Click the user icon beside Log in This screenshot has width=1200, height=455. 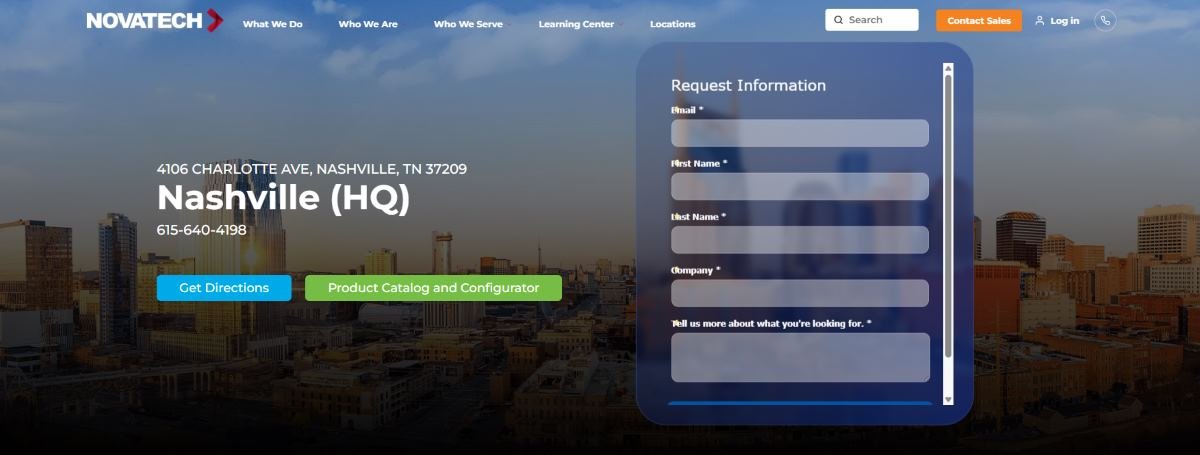tap(1040, 20)
